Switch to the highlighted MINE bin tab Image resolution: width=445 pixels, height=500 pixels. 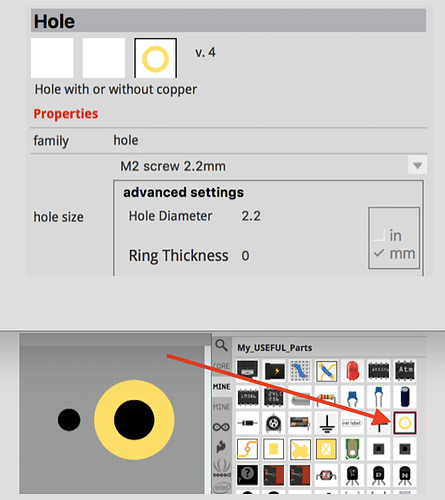(x=222, y=387)
